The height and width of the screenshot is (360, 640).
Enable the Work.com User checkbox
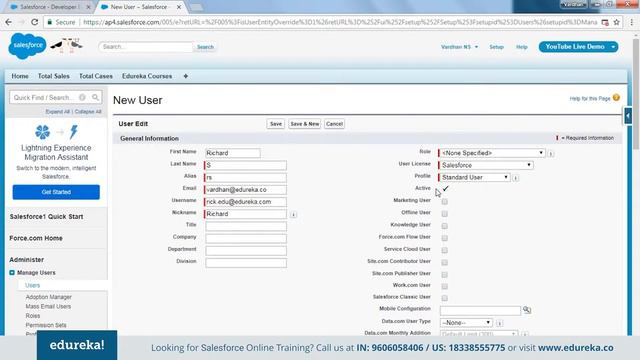click(444, 286)
